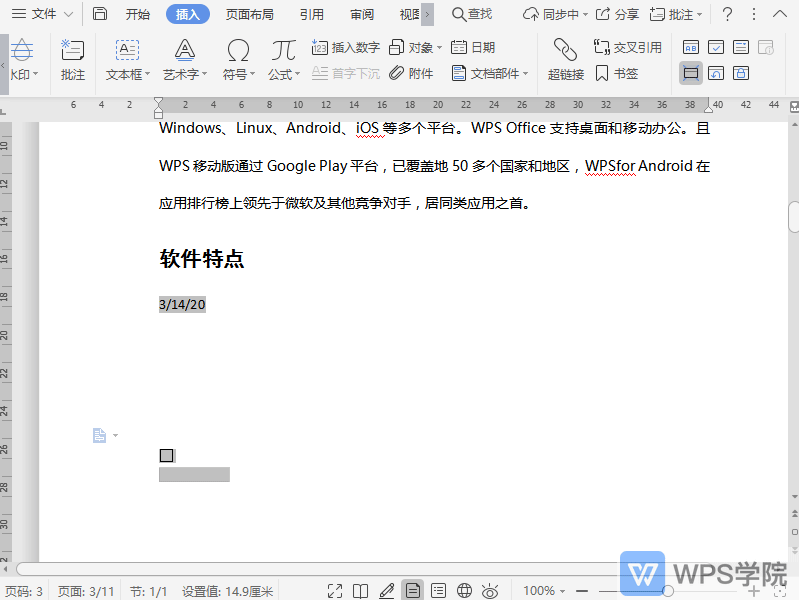Screen dimensions: 799x600
Task: Switch to outline view icon
Action: click(438, 591)
